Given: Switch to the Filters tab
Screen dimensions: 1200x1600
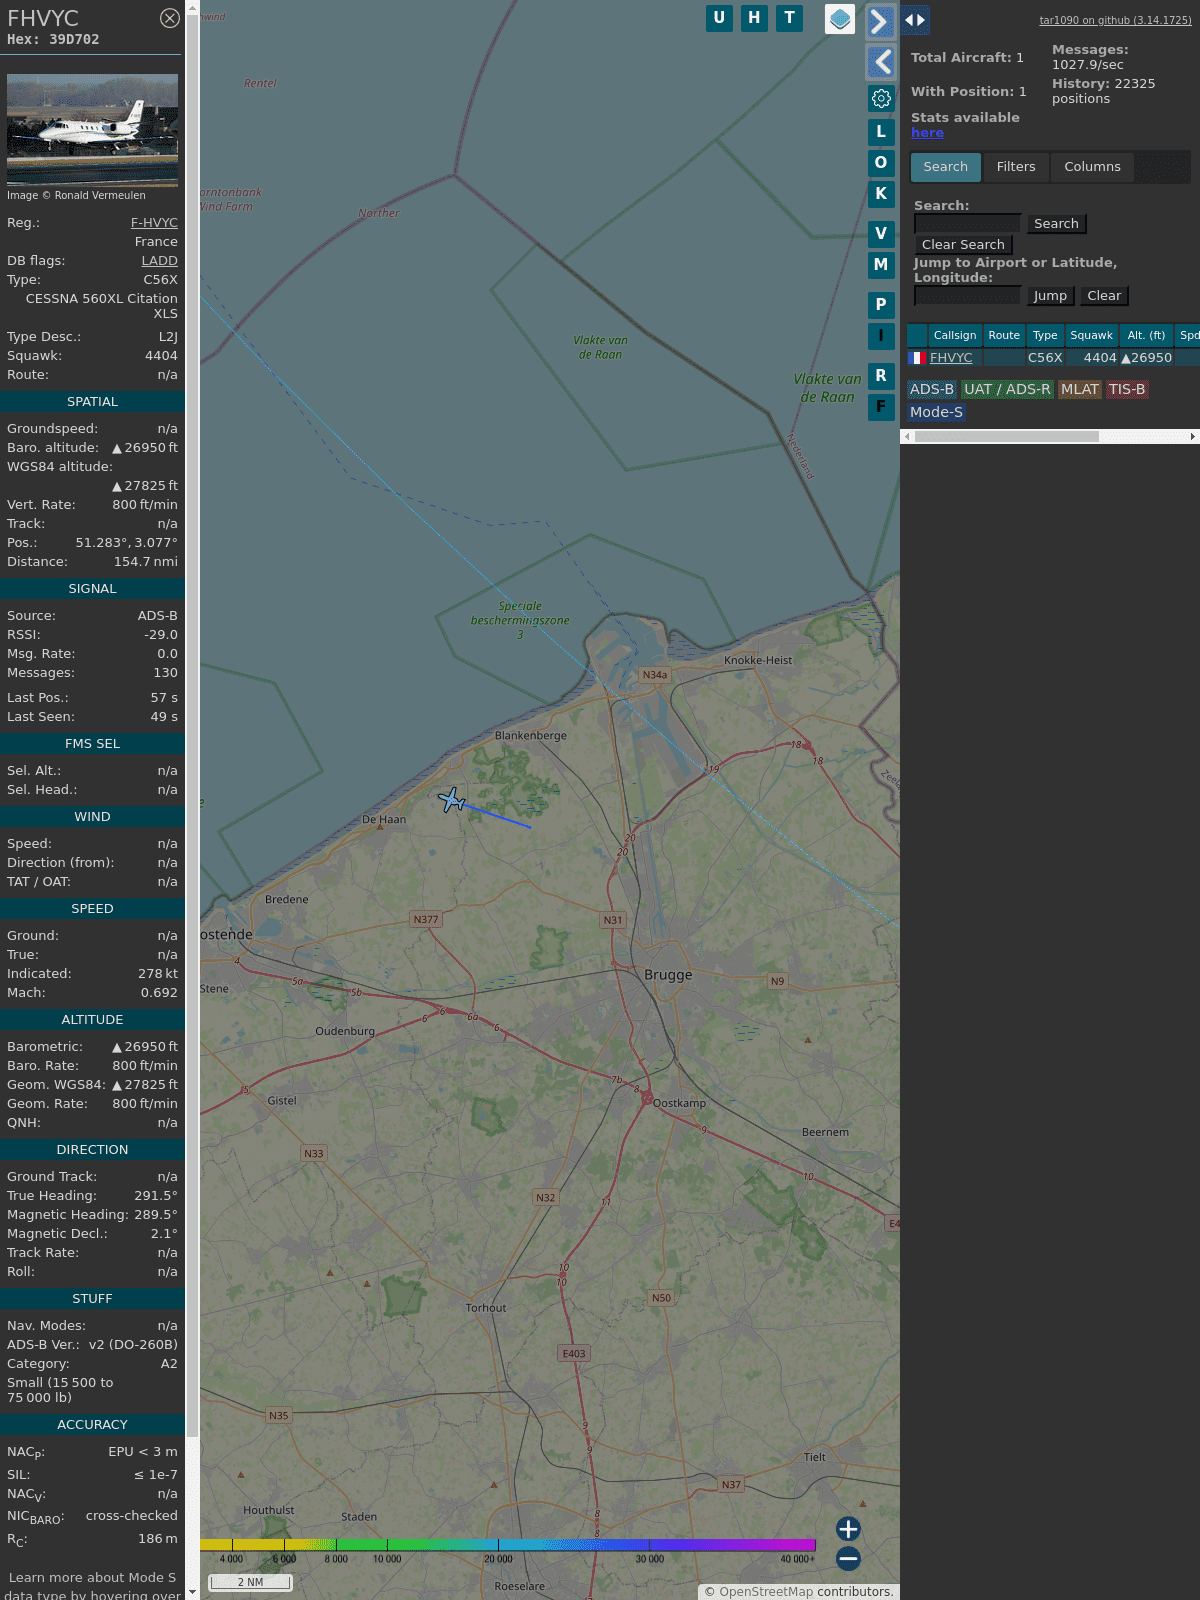Looking at the screenshot, I should tap(1016, 167).
